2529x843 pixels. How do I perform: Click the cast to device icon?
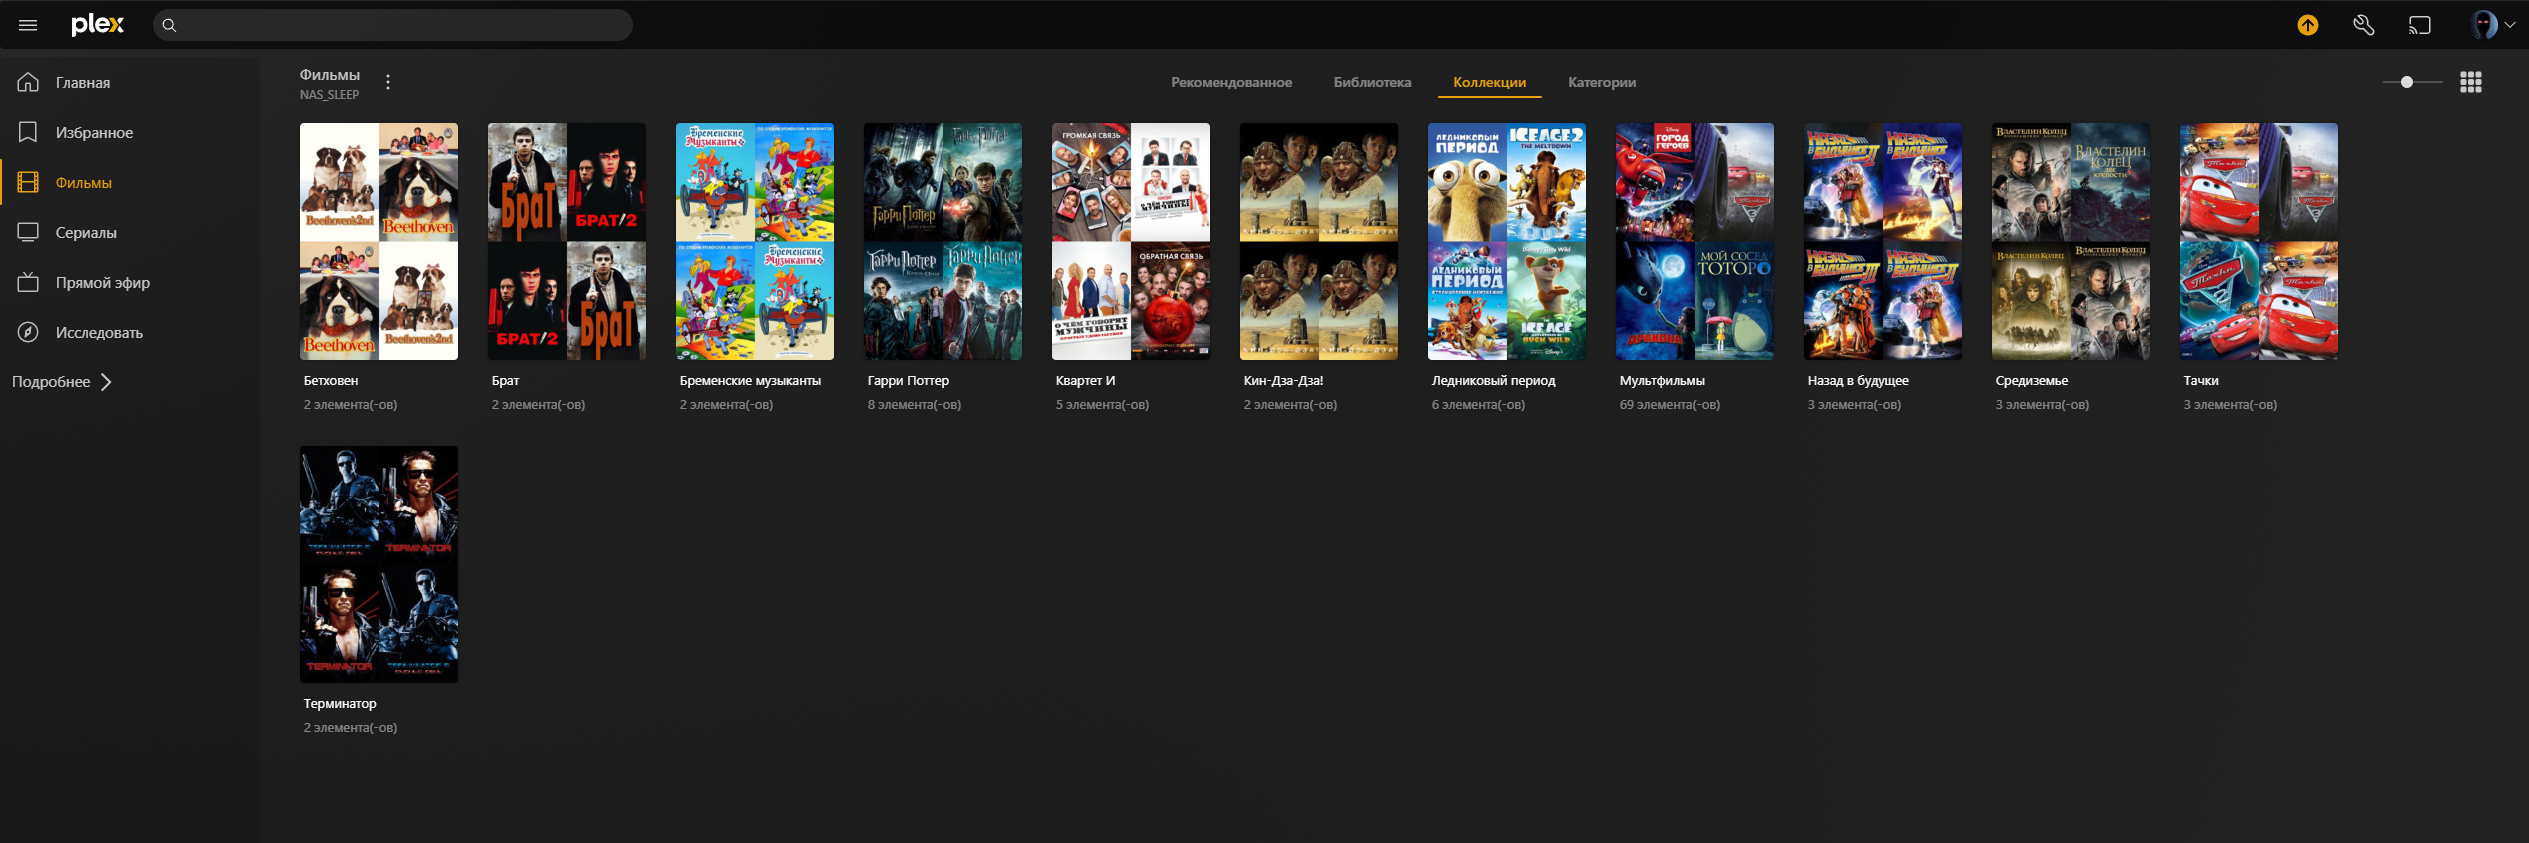click(x=2420, y=25)
